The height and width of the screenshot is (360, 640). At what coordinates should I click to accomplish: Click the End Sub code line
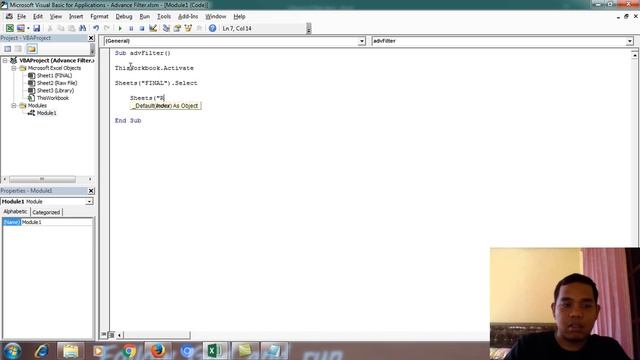pos(128,121)
